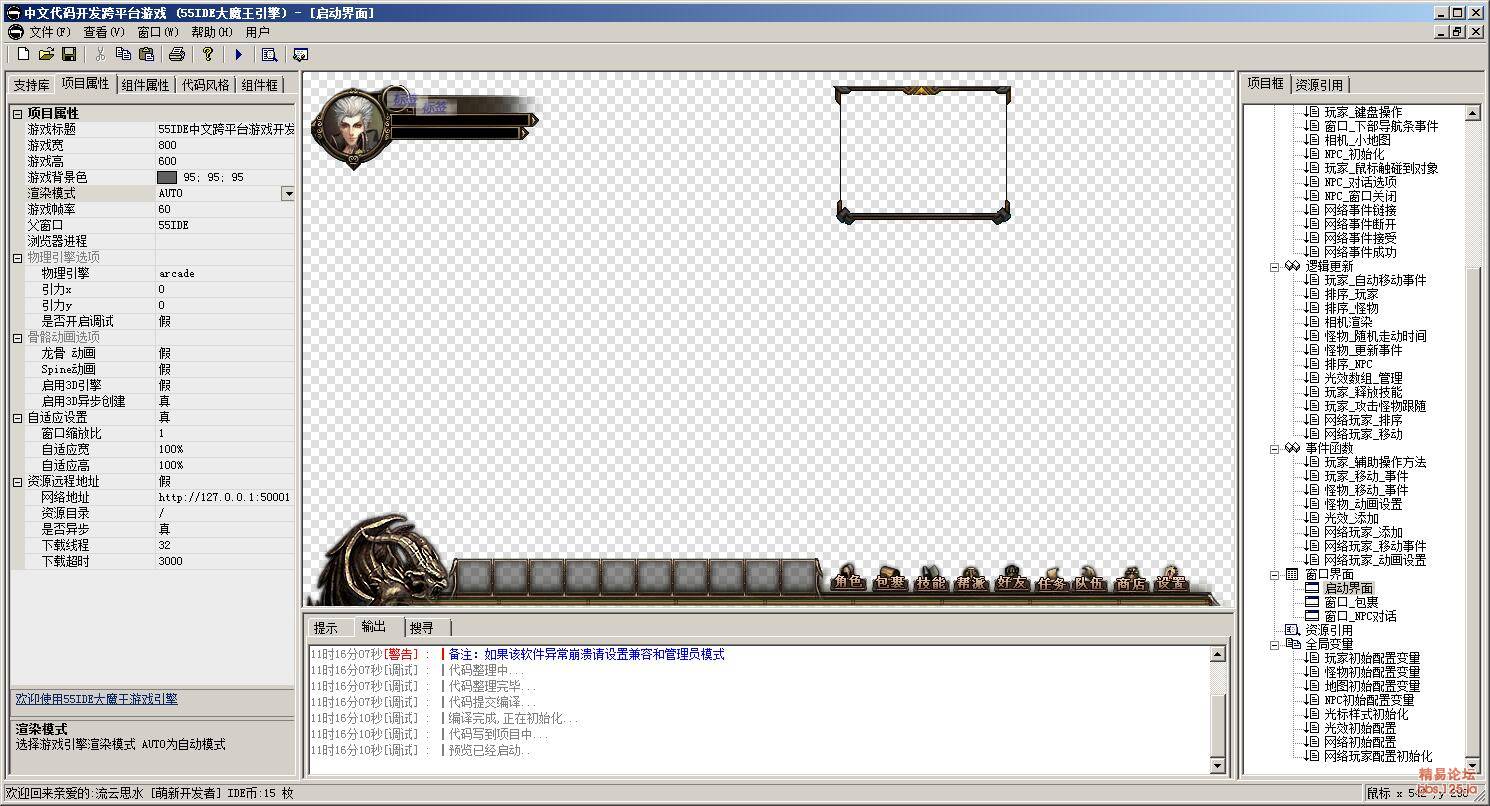Open the 欢迎使用55IDE大魔王游戏引擎 link

point(96,699)
